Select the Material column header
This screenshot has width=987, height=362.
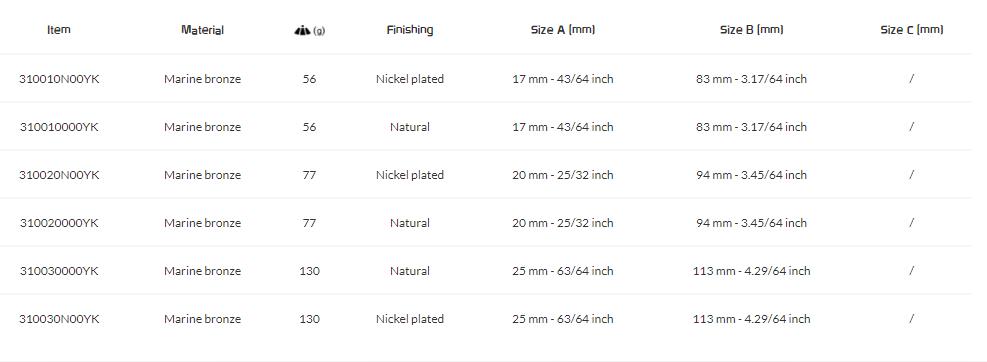[202, 30]
